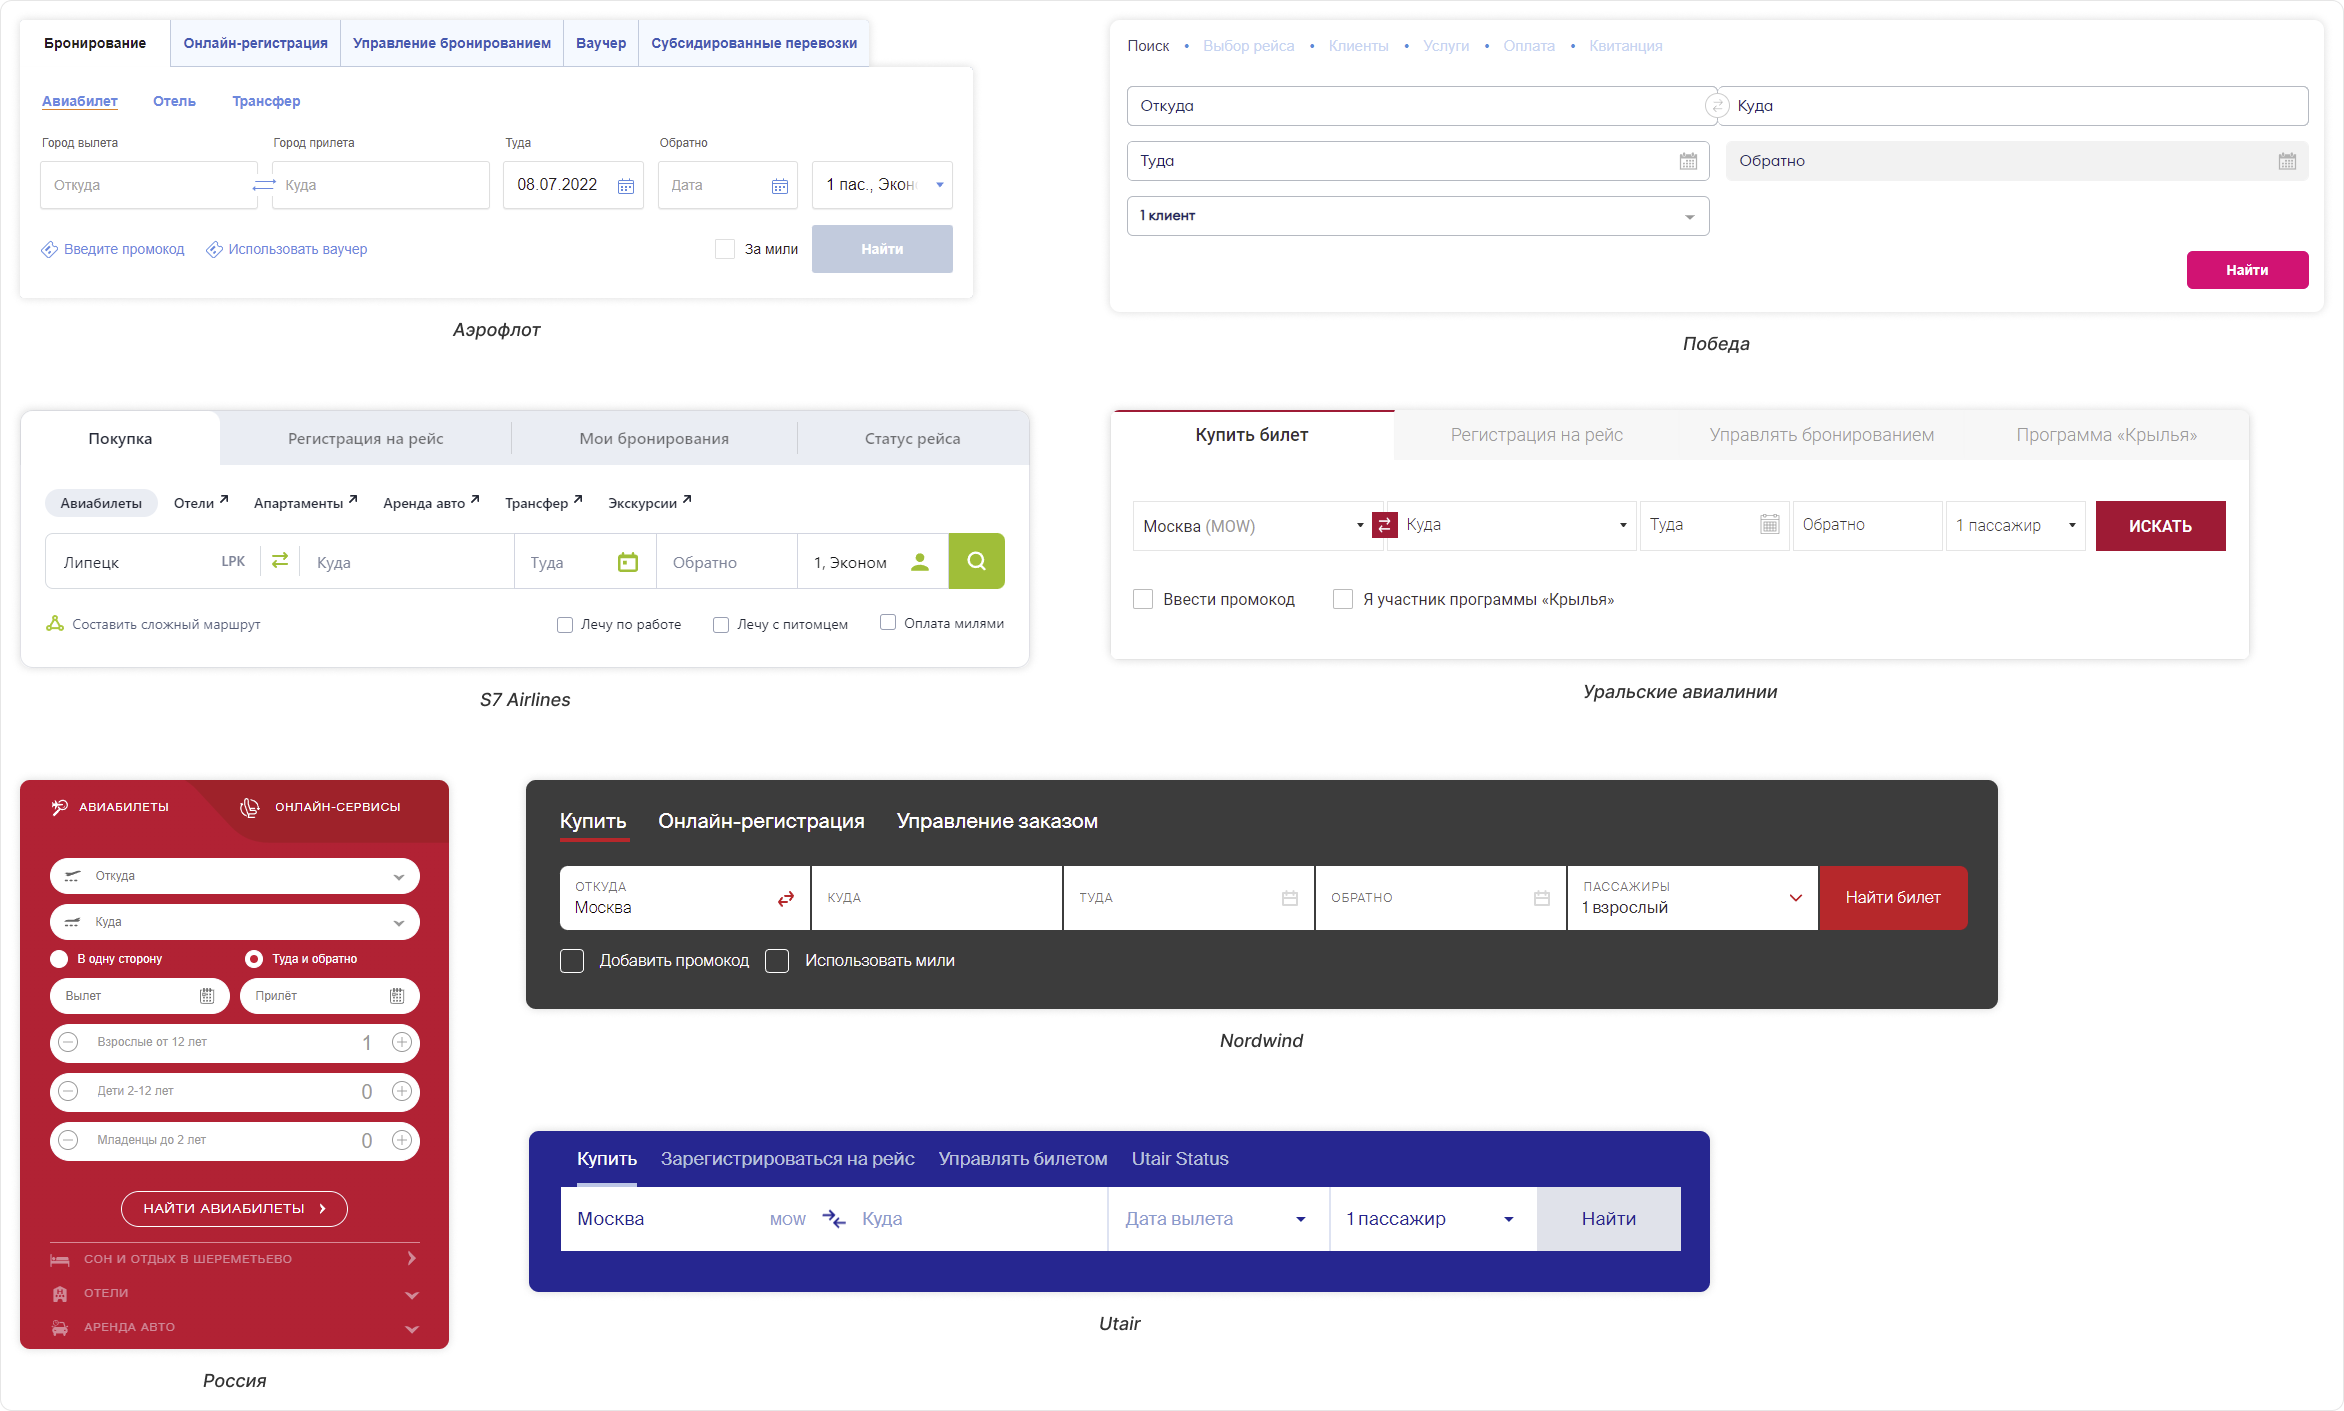Click swap cities arrows in Aeroflot form
2344x1411 pixels.
click(x=264, y=185)
